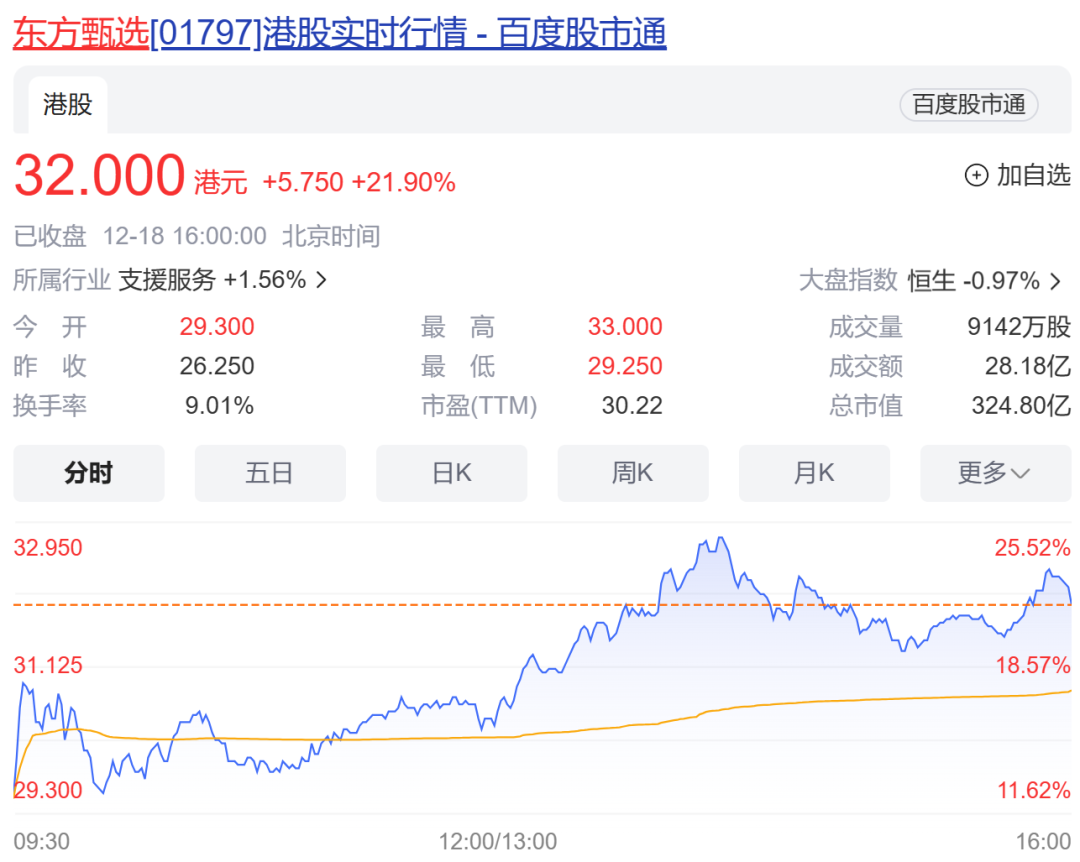Open the 恒生 -0.97% index link
Screen dimensions: 1080x862
tap(973, 281)
